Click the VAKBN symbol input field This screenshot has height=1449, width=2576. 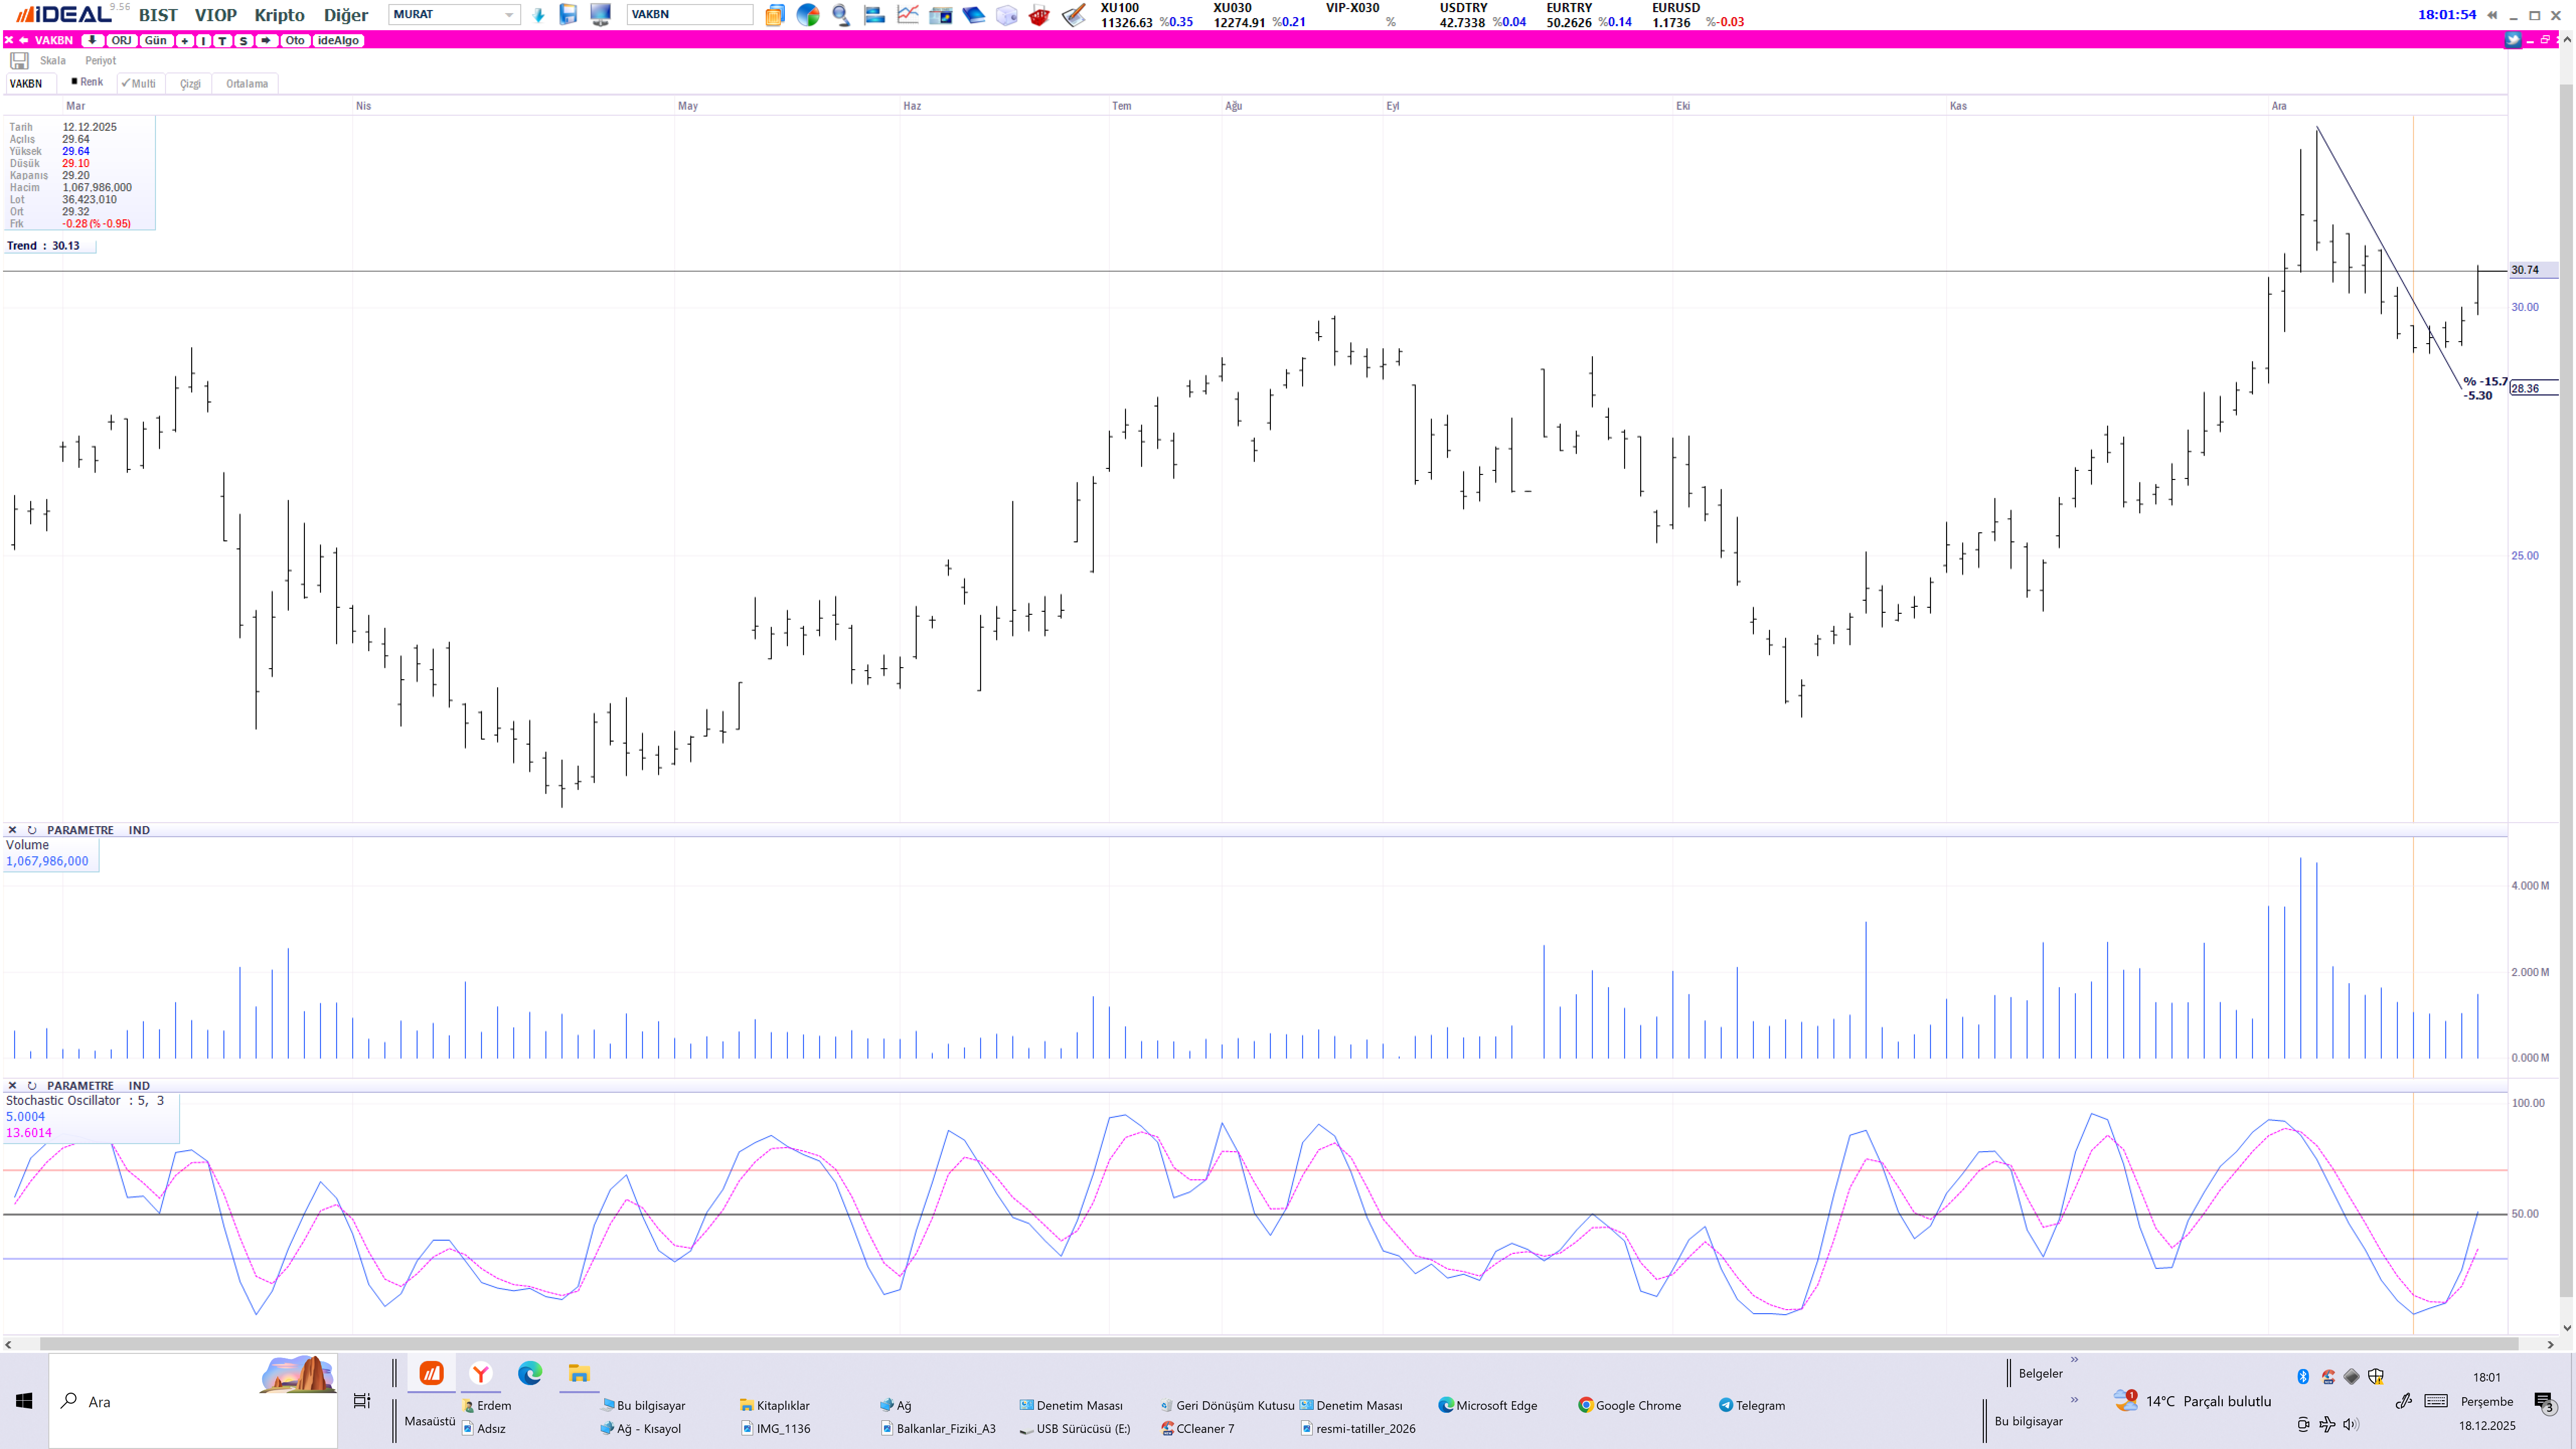pos(689,15)
